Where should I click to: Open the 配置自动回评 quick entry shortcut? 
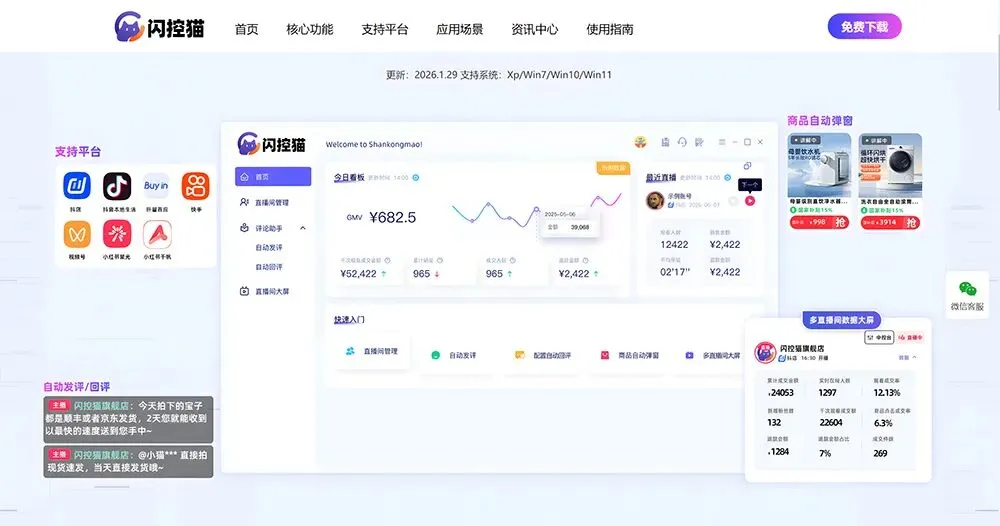pos(543,355)
